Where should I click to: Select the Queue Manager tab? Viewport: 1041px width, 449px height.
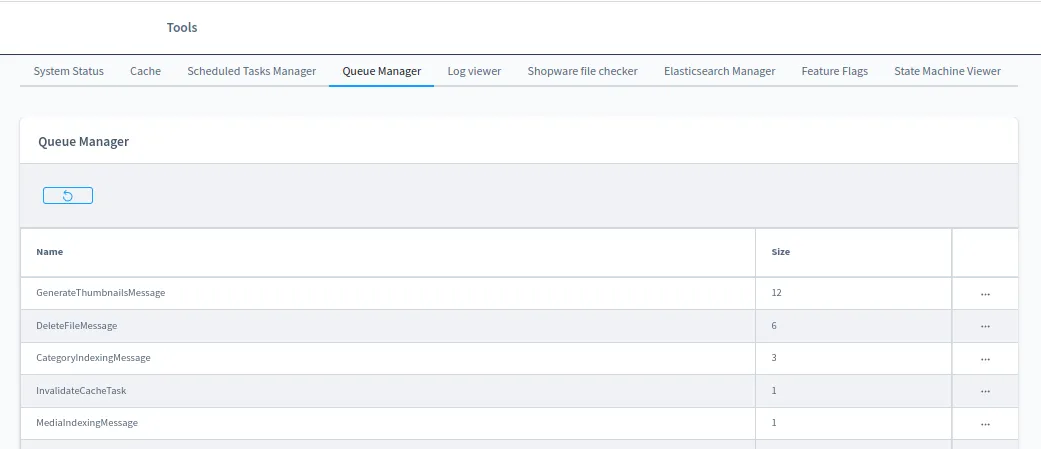pyautogui.click(x=381, y=71)
